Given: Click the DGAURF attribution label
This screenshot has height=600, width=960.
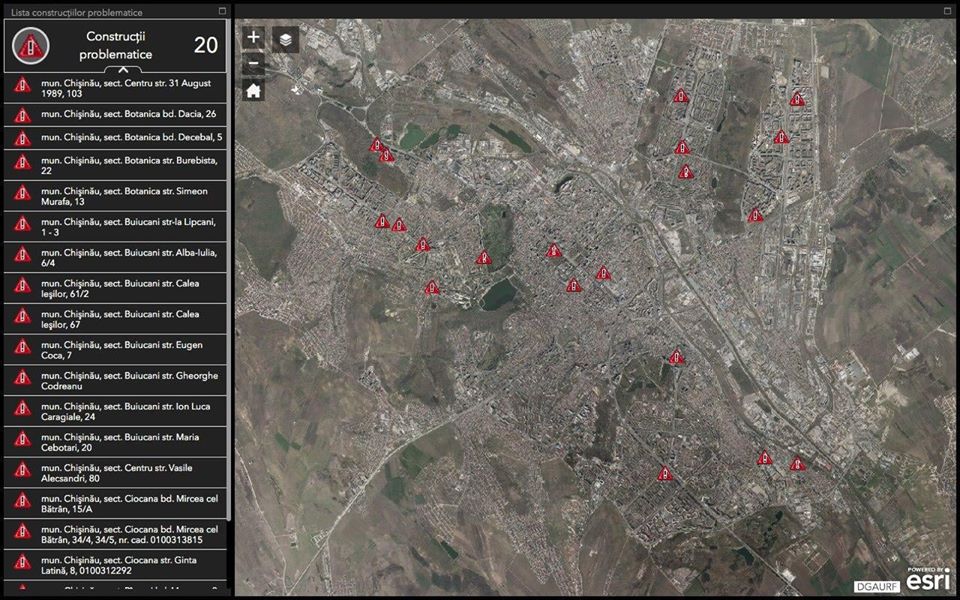Looking at the screenshot, I should 877,586.
